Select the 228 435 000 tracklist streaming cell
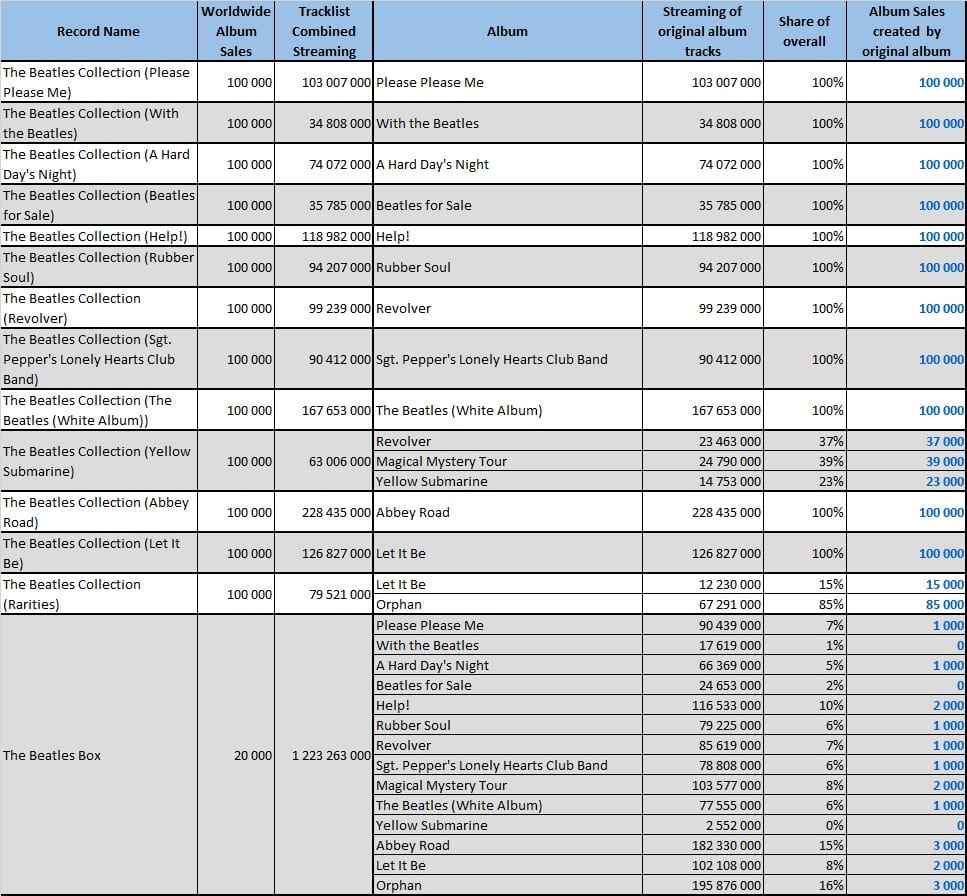Viewport: 967px width, 896px height. [x=324, y=512]
